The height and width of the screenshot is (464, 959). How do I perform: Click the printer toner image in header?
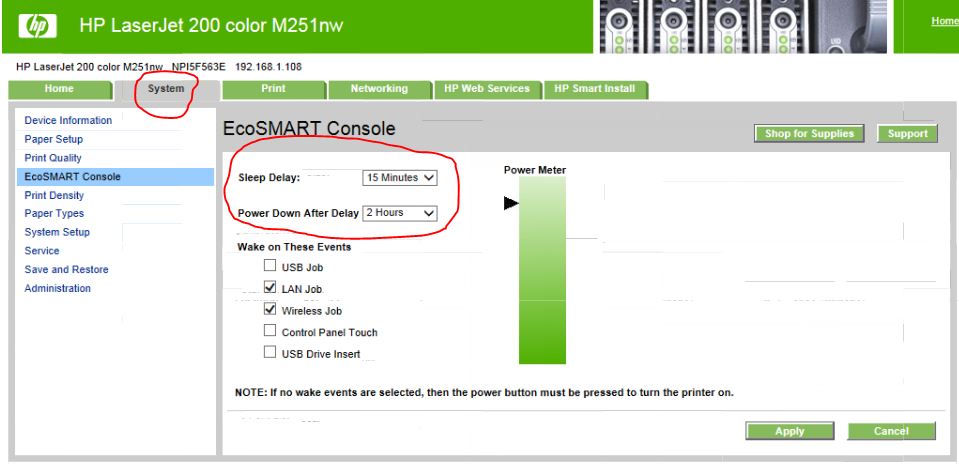tap(743, 26)
